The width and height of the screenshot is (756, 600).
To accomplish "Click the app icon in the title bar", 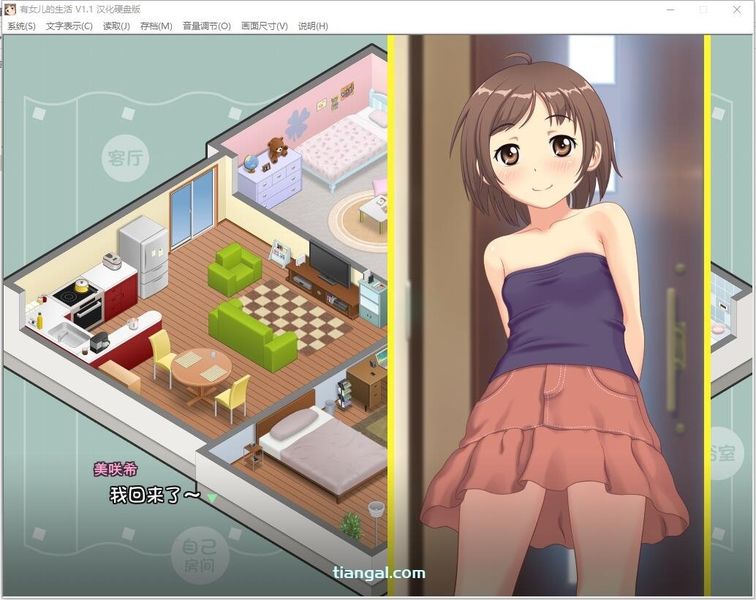I will click(10, 8).
